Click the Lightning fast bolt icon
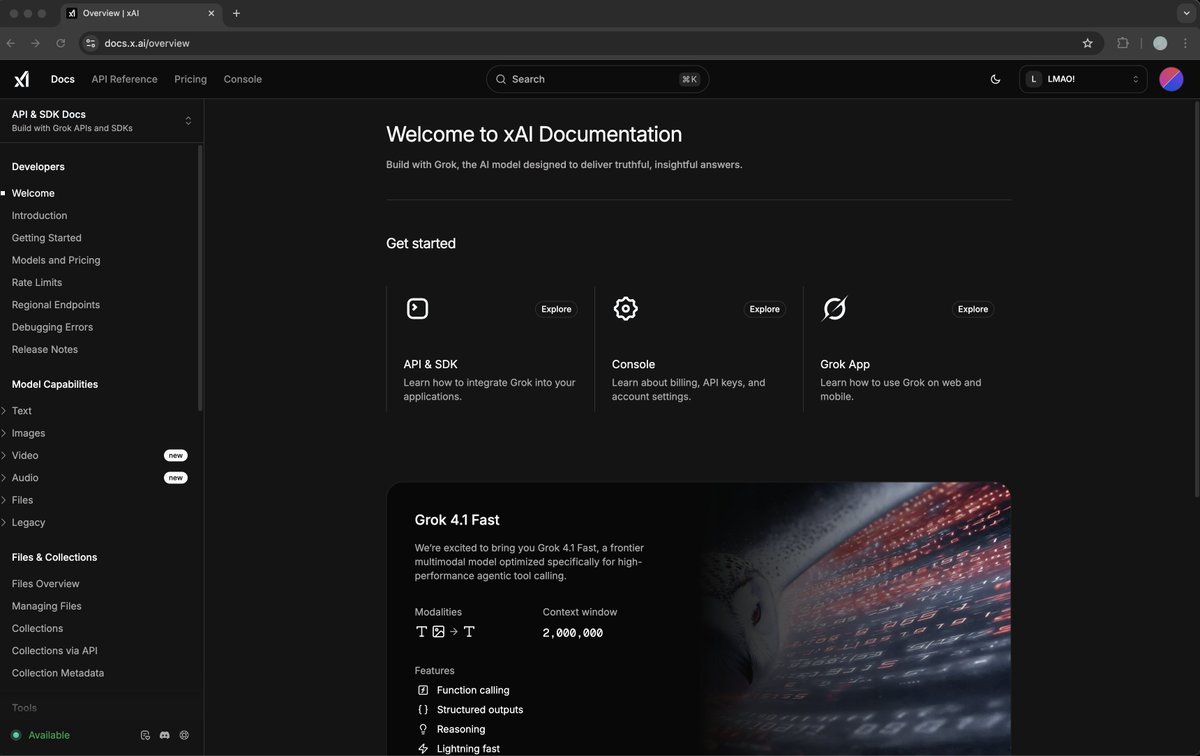The width and height of the screenshot is (1200, 756). click(x=423, y=749)
